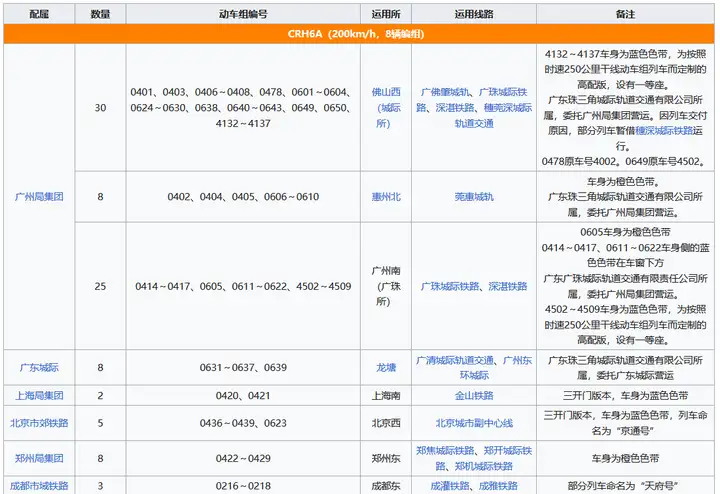Select remark 三开门版本，车身为蓝色色带
This screenshot has height=494, width=720.
point(625,395)
